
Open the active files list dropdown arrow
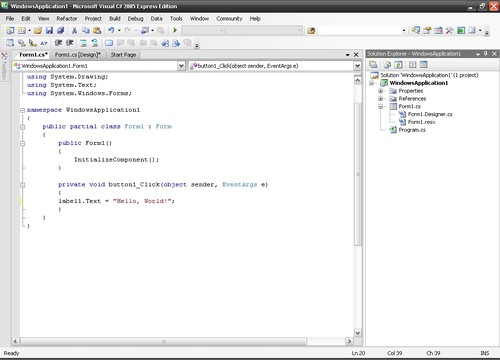click(x=347, y=55)
